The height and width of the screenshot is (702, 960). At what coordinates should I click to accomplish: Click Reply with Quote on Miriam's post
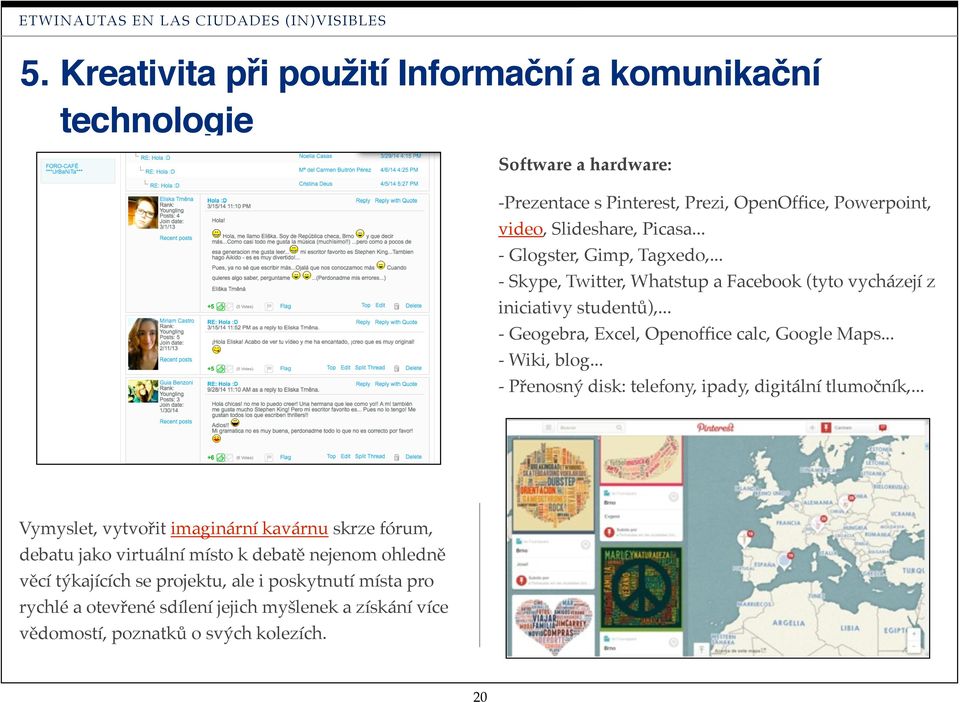click(x=396, y=322)
